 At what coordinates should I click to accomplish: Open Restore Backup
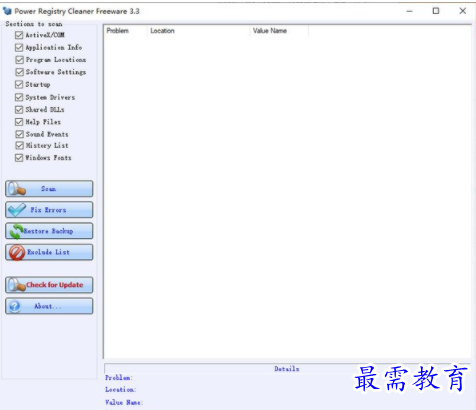click(49, 231)
